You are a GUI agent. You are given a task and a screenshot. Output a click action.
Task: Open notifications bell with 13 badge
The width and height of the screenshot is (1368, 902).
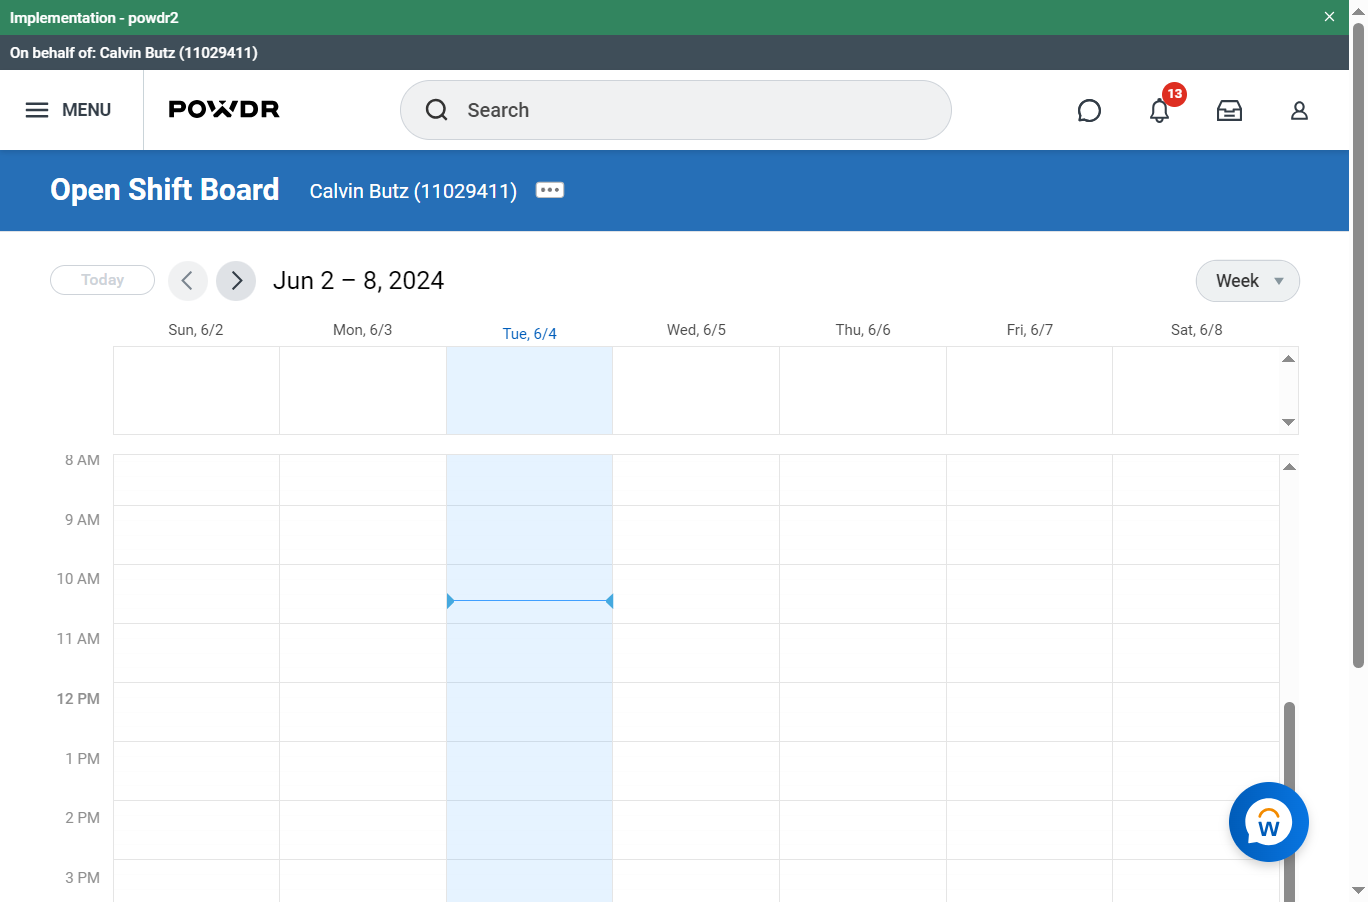coord(1160,110)
